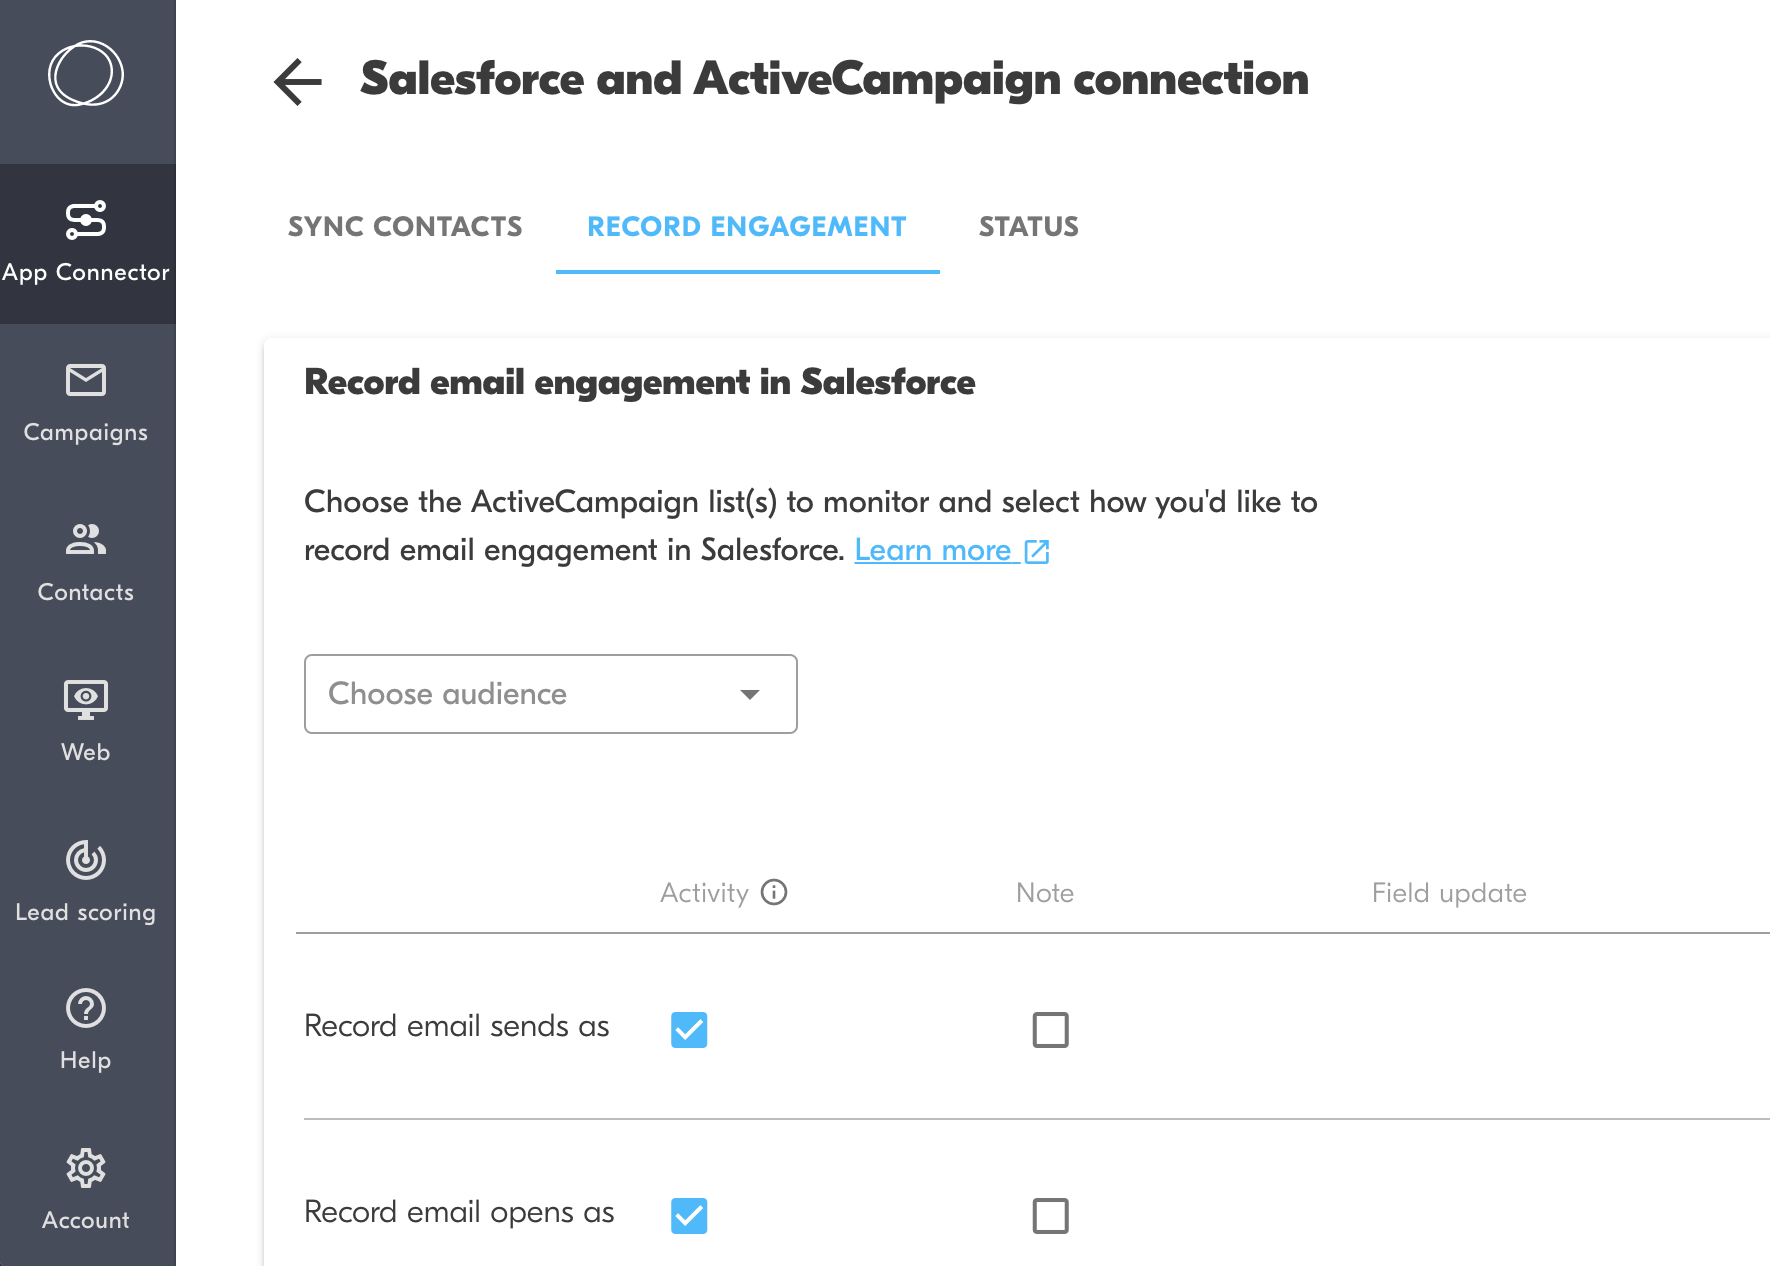
Task: Expand the audience selector chevron
Action: [749, 694]
